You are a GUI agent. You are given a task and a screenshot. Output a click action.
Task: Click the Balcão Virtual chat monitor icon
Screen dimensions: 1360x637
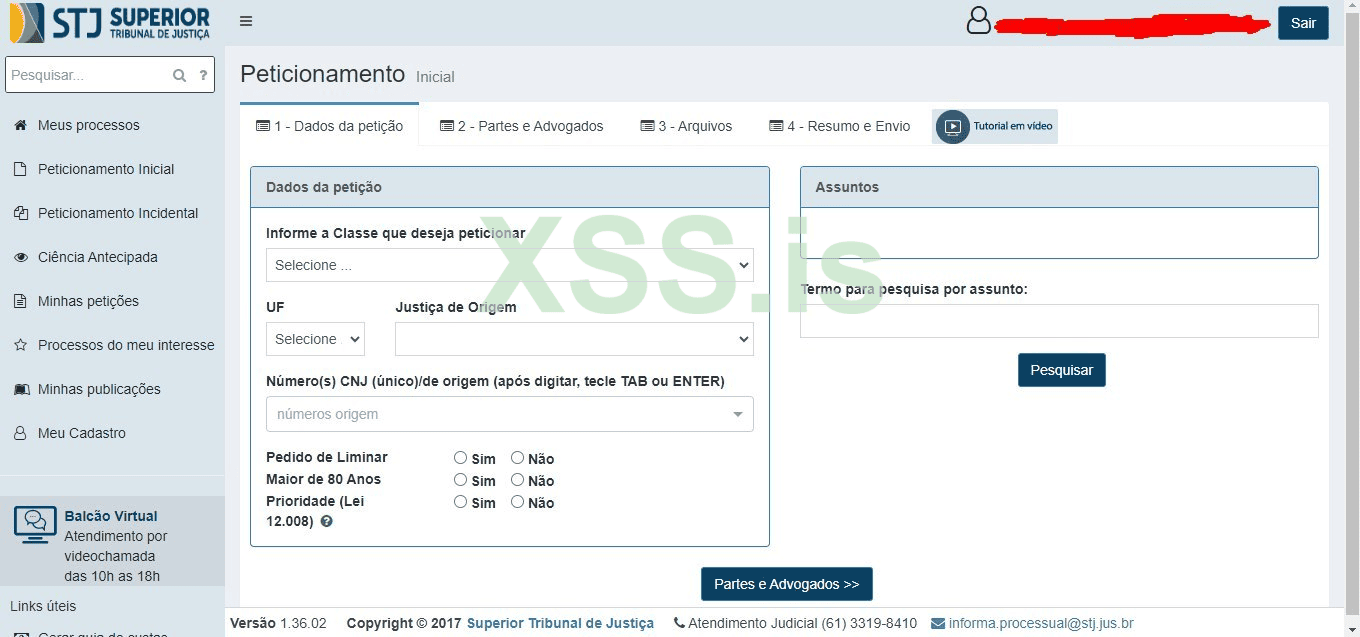coord(35,525)
